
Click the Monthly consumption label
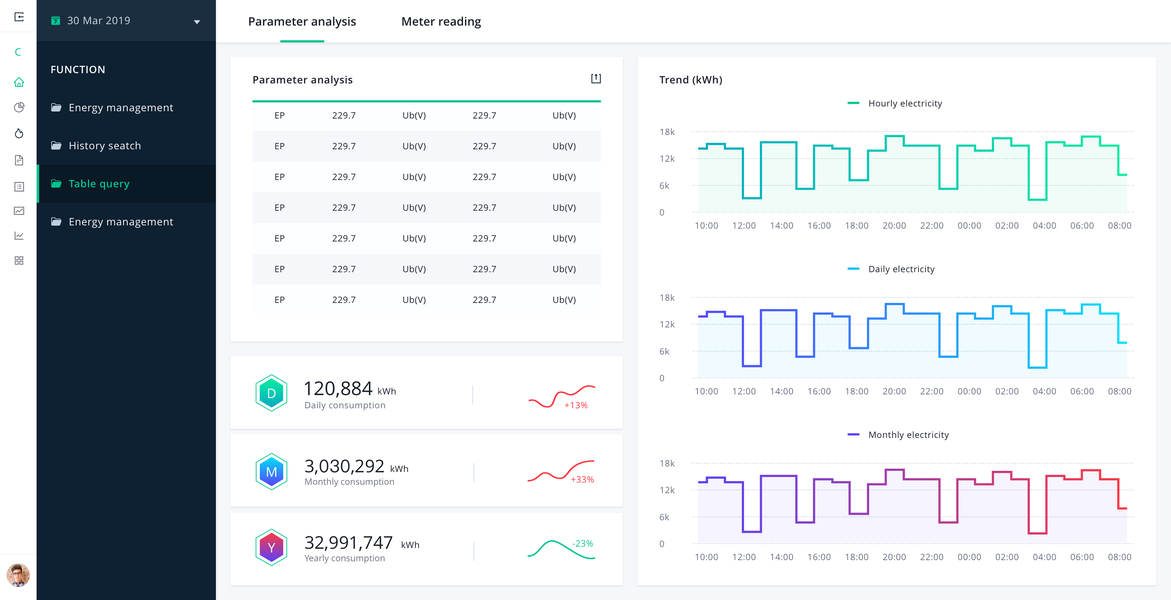pos(349,482)
